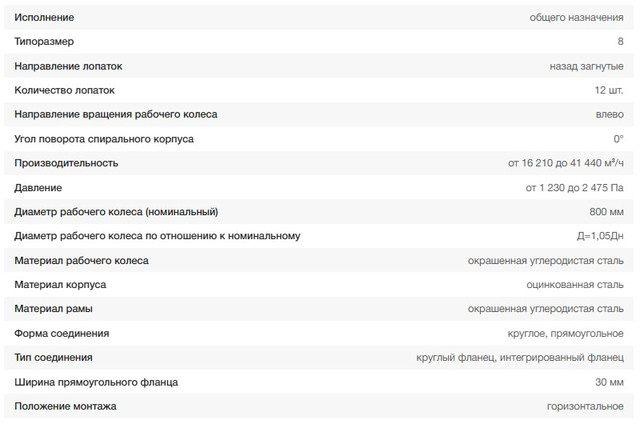Click the "800 мм" wheel diameter value

[607, 211]
